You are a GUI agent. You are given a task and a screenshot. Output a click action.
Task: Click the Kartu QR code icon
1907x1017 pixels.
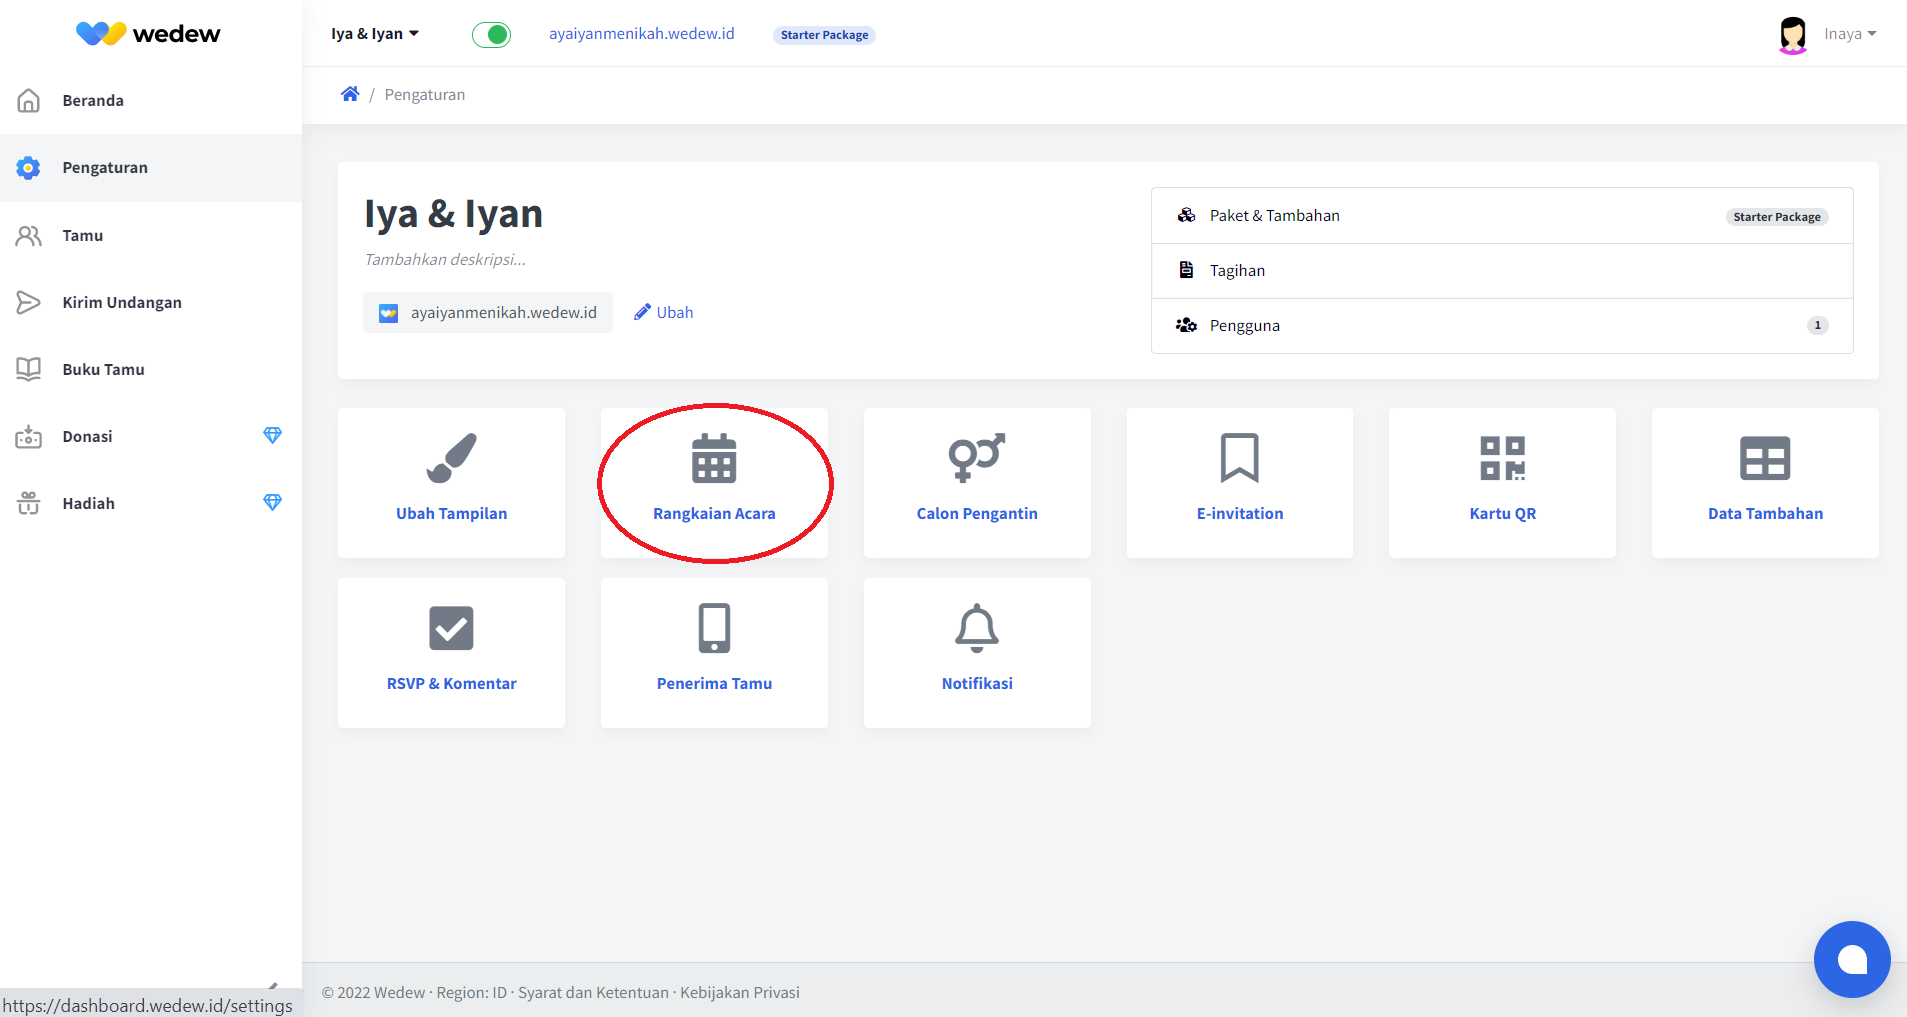tap(1503, 458)
